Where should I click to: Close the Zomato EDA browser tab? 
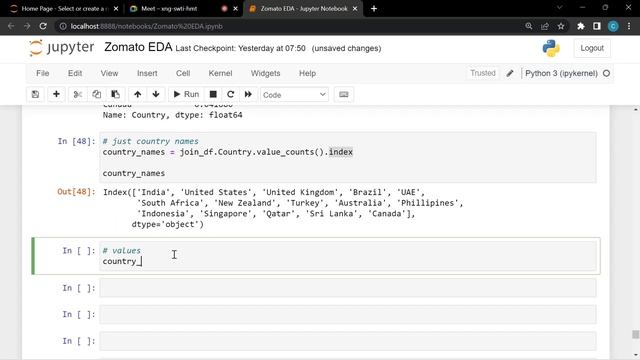tap(355, 9)
